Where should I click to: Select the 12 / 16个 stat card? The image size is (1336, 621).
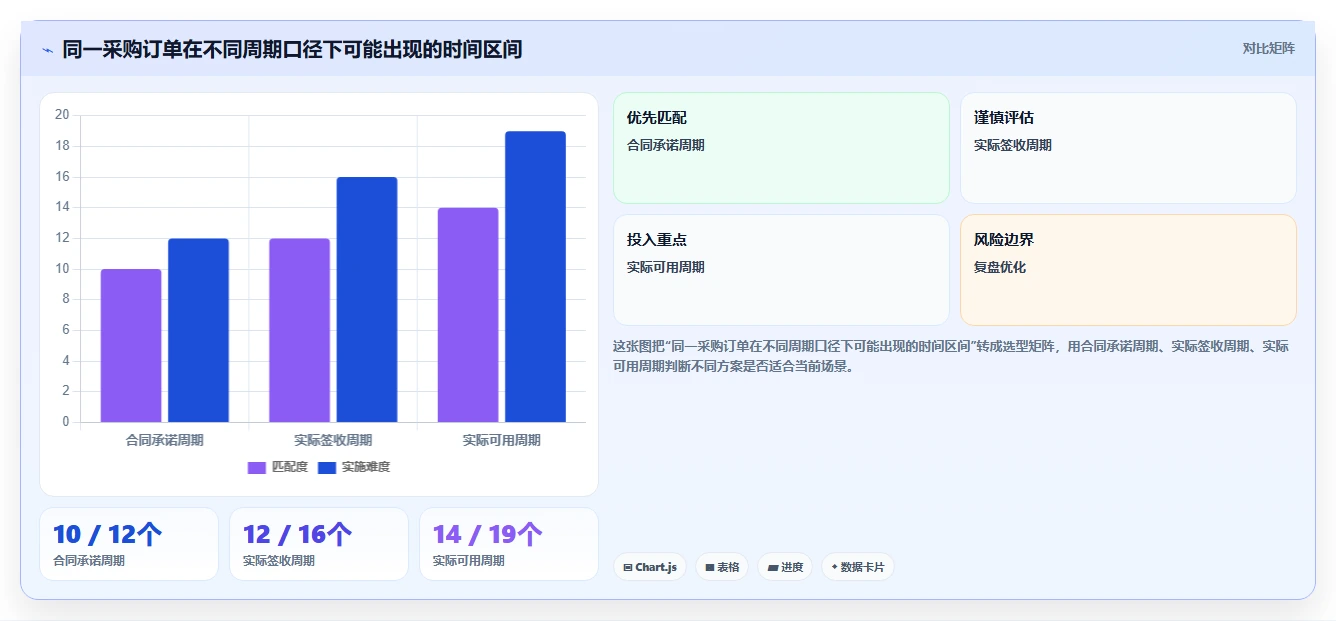point(319,544)
